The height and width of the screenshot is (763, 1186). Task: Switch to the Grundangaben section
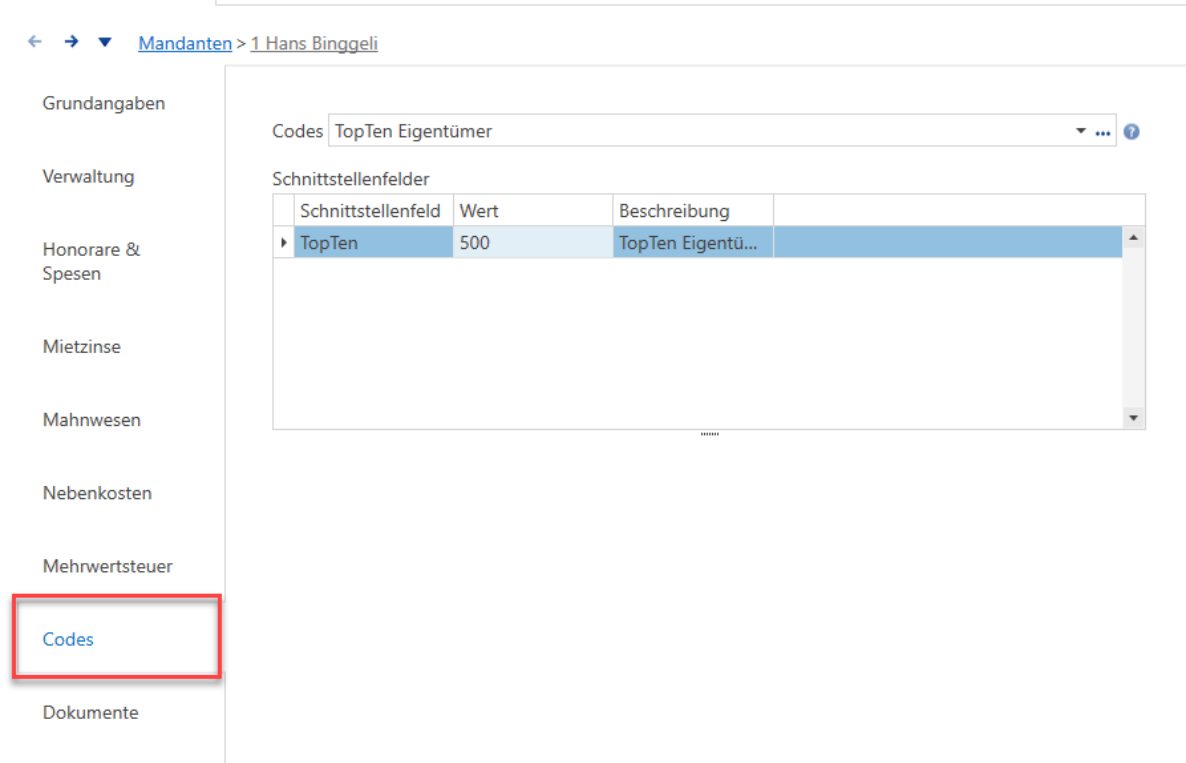(x=104, y=103)
